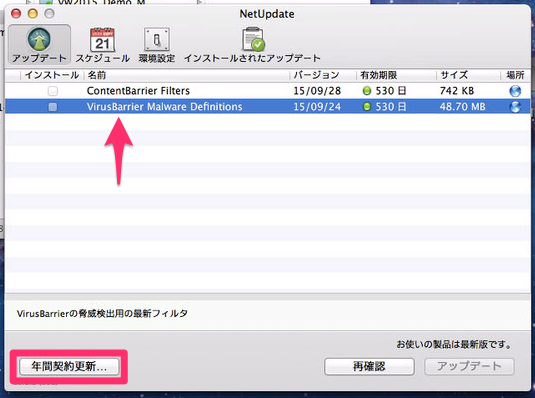Click the 742 KB size cell
The width and height of the screenshot is (535, 398).
(457, 91)
